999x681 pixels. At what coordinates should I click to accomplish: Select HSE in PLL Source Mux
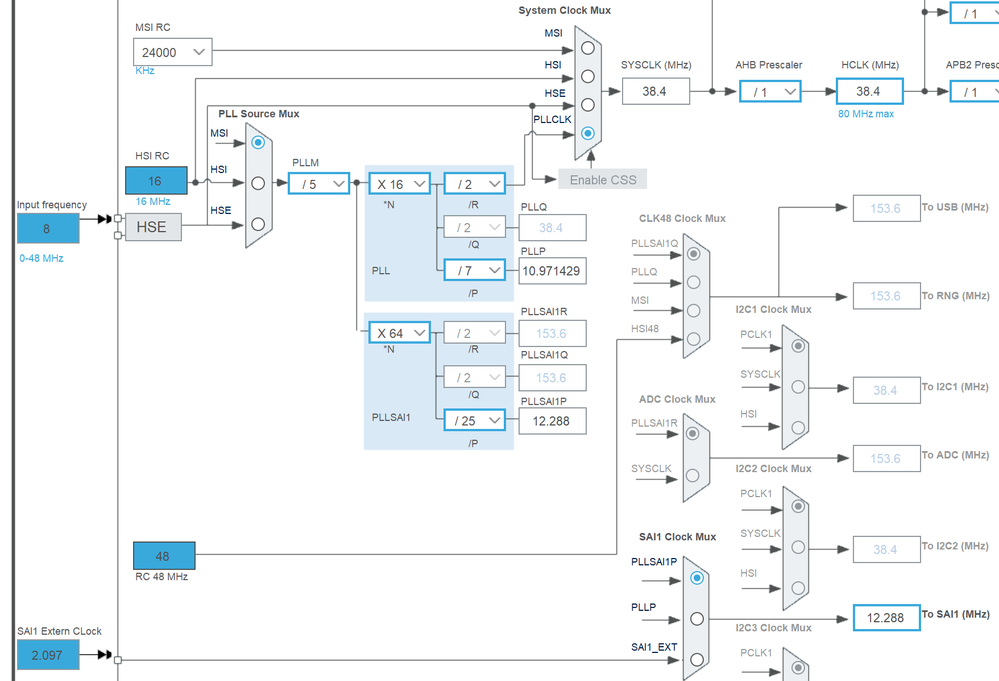[x=258, y=224]
